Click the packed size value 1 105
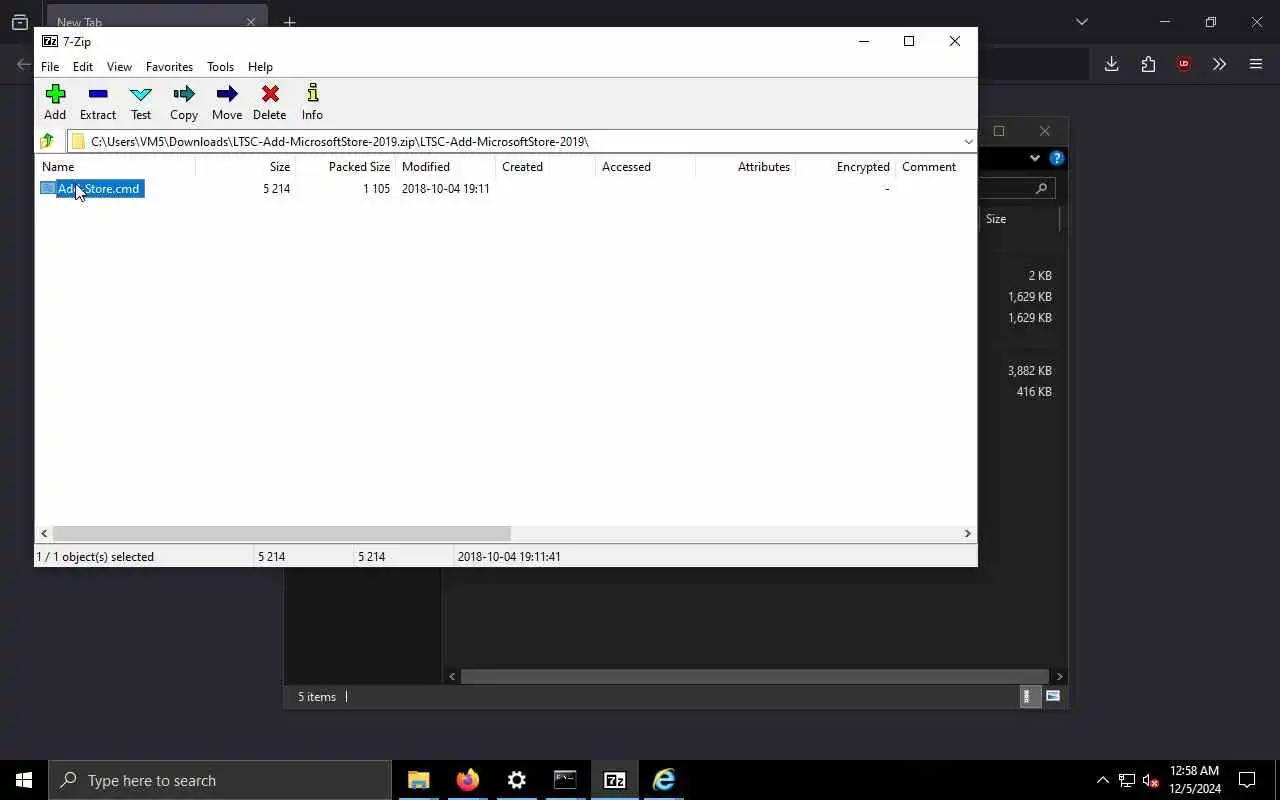This screenshot has height=800, width=1280. pos(376,188)
